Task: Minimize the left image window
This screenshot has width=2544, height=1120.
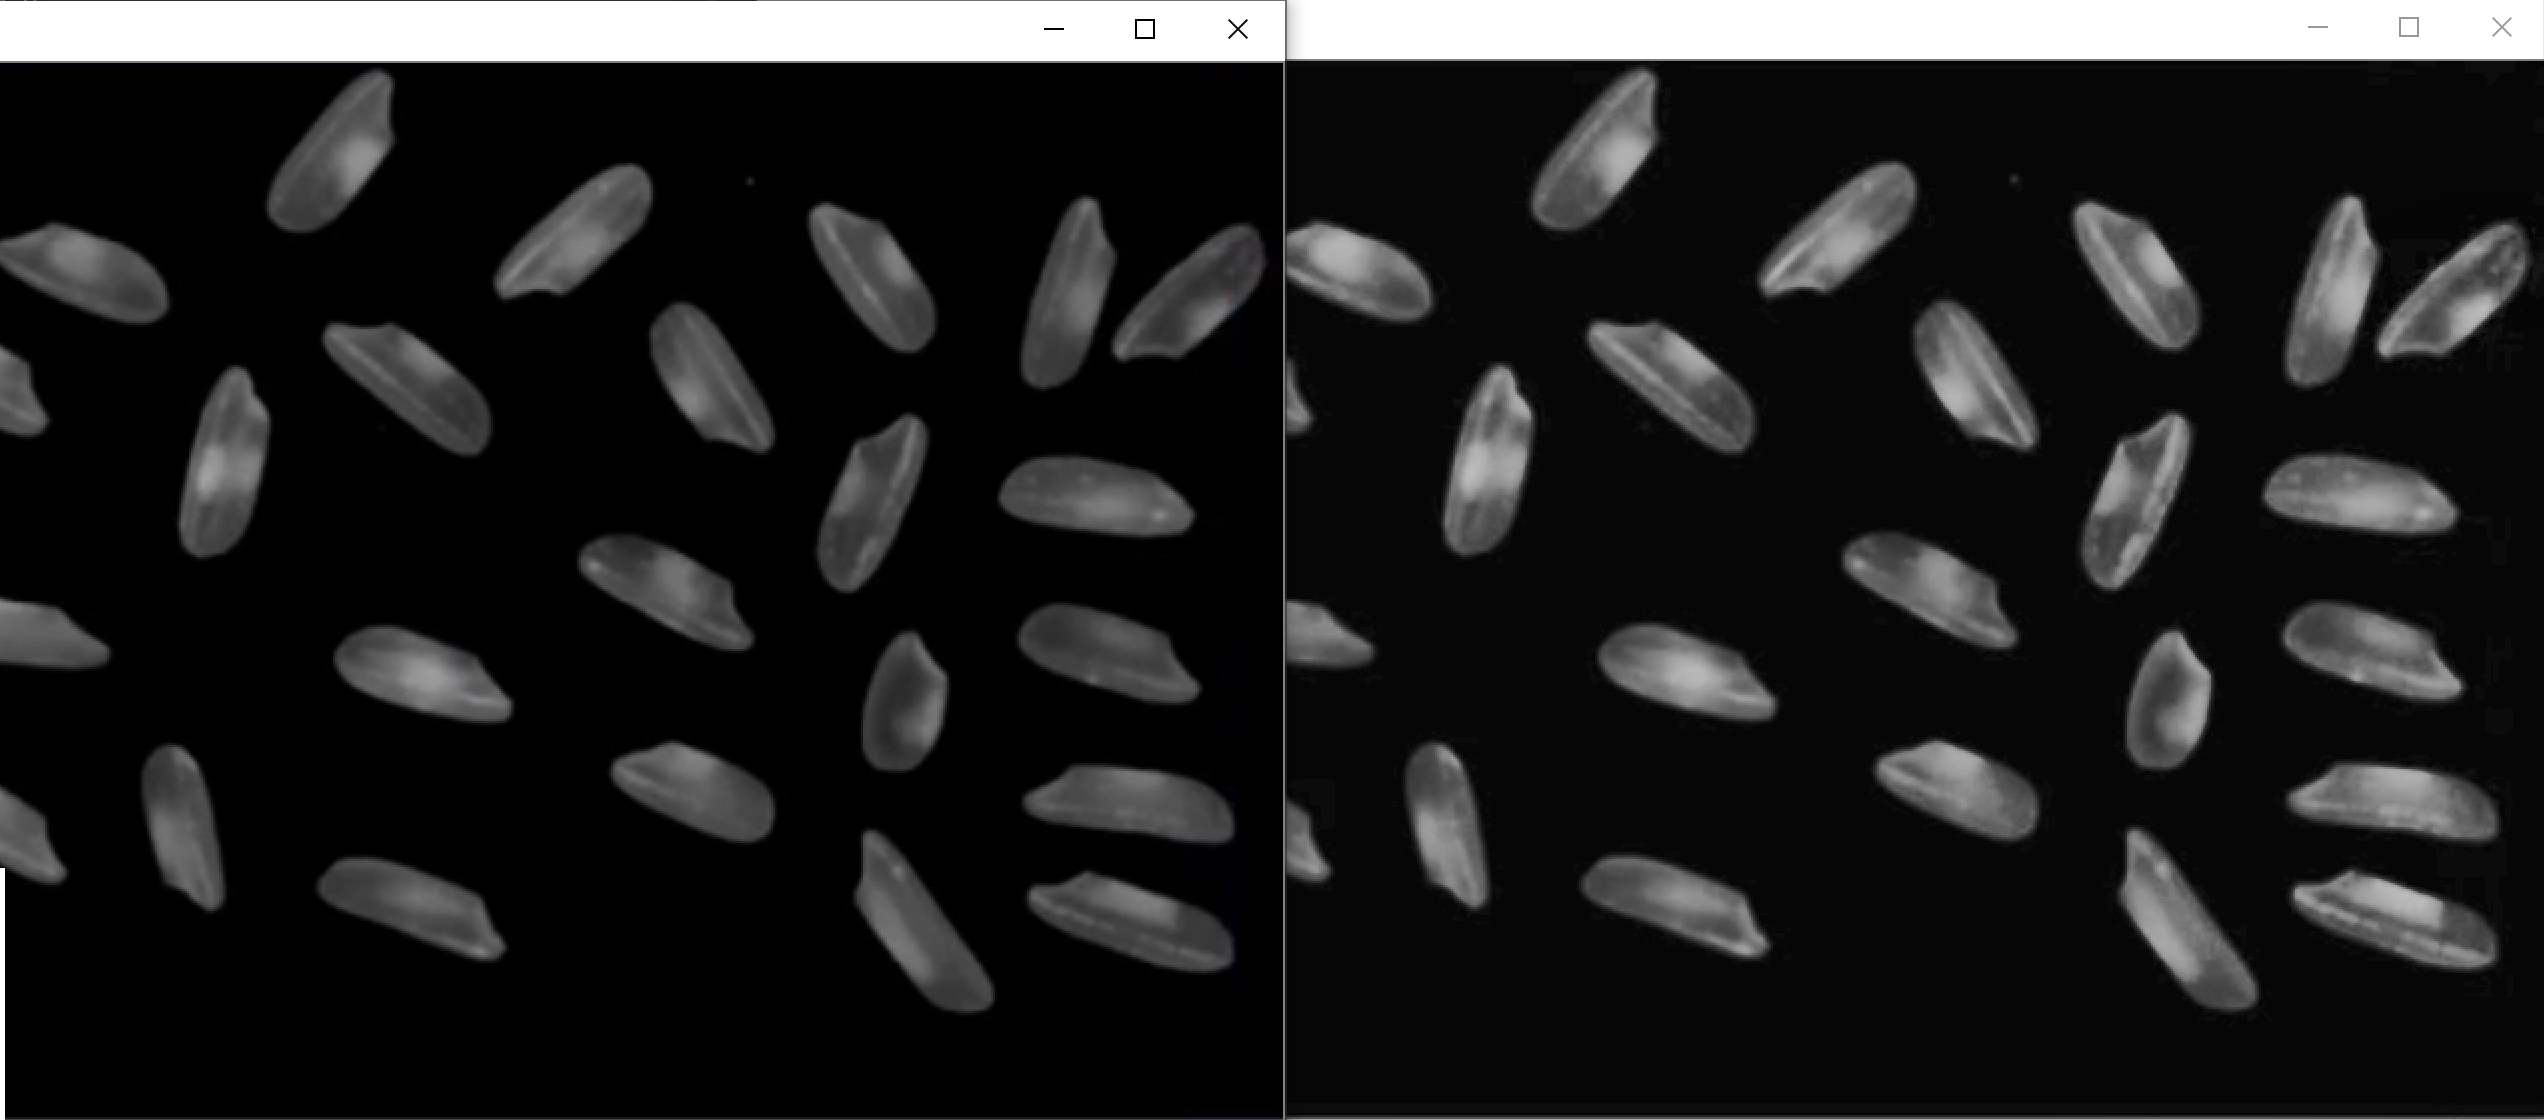Action: (x=1053, y=30)
